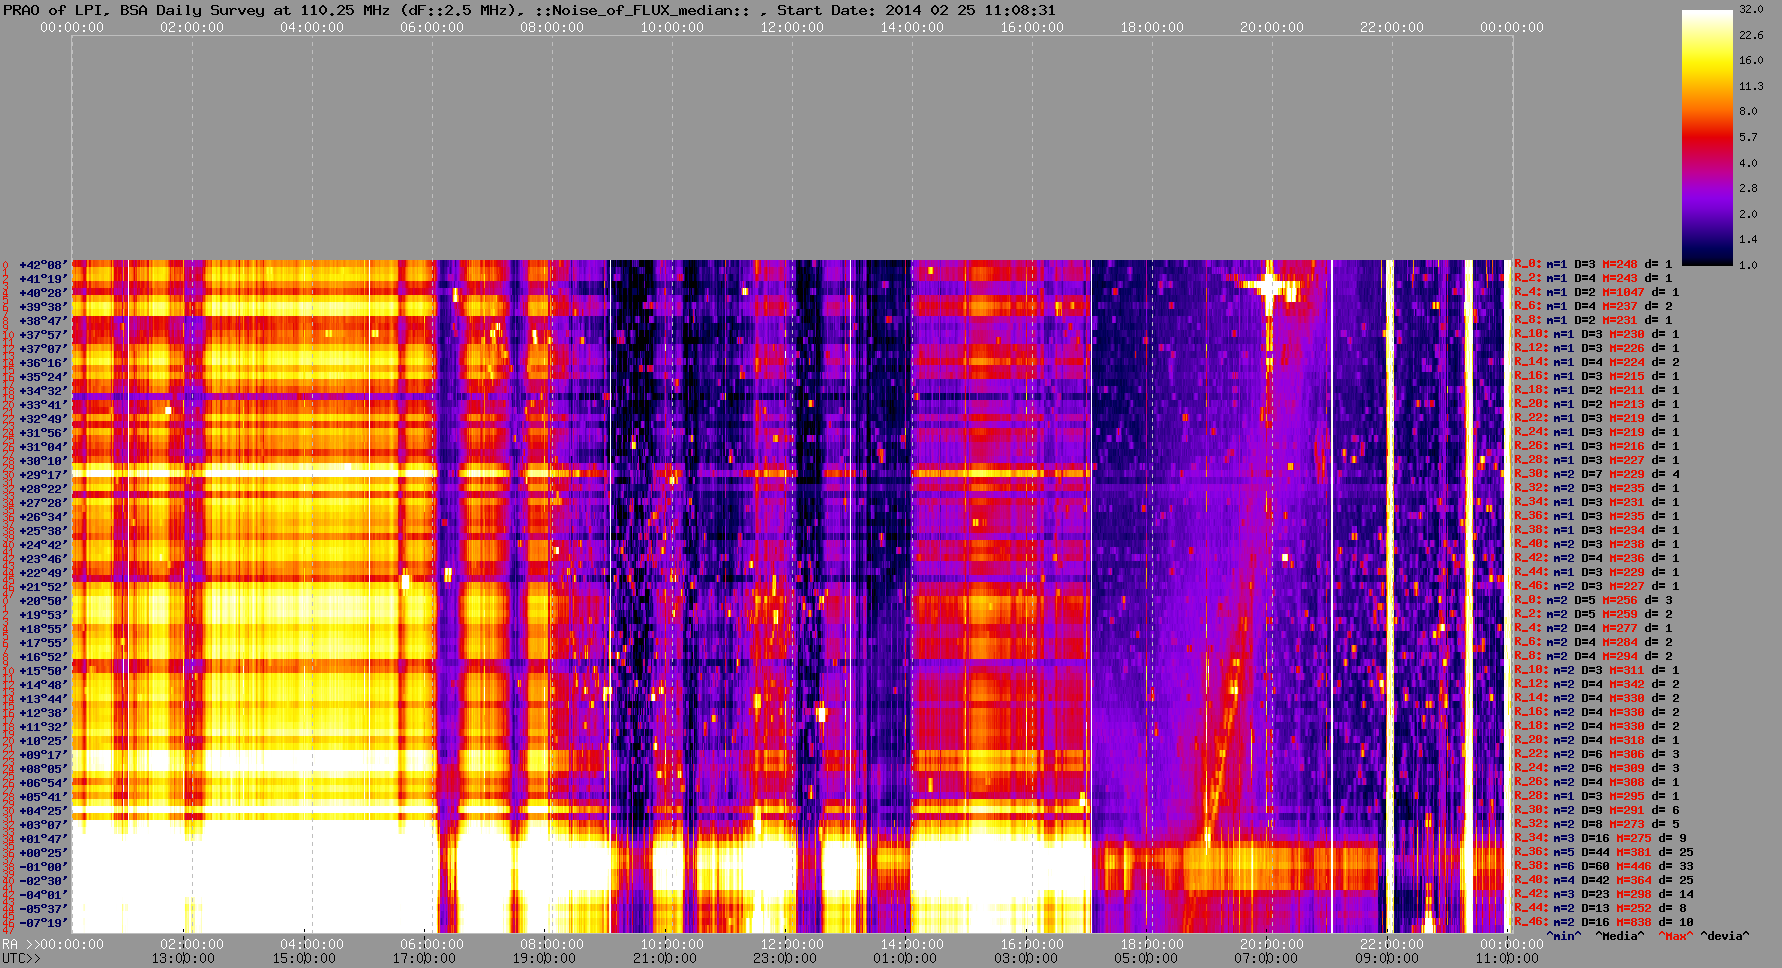
Task: Select the stats row showing M=256
Action: coord(1593,600)
